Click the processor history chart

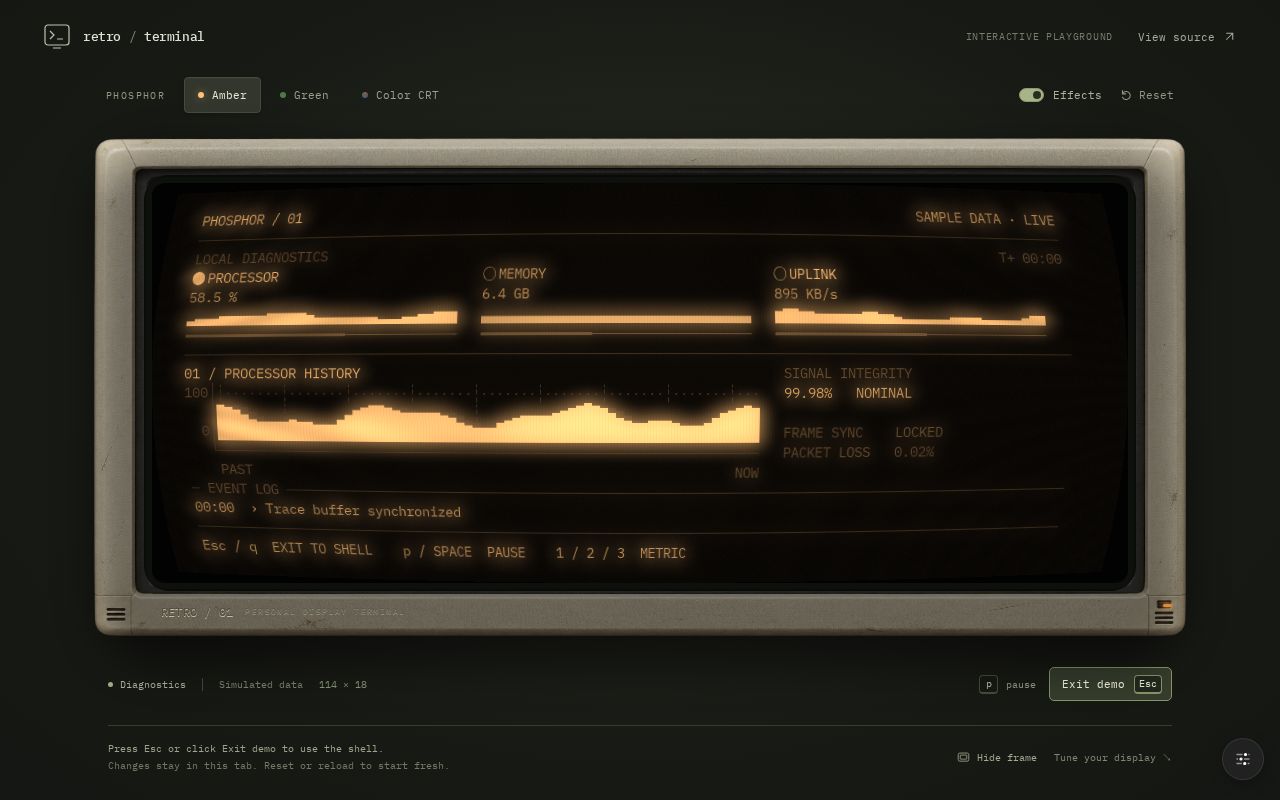tap(488, 422)
